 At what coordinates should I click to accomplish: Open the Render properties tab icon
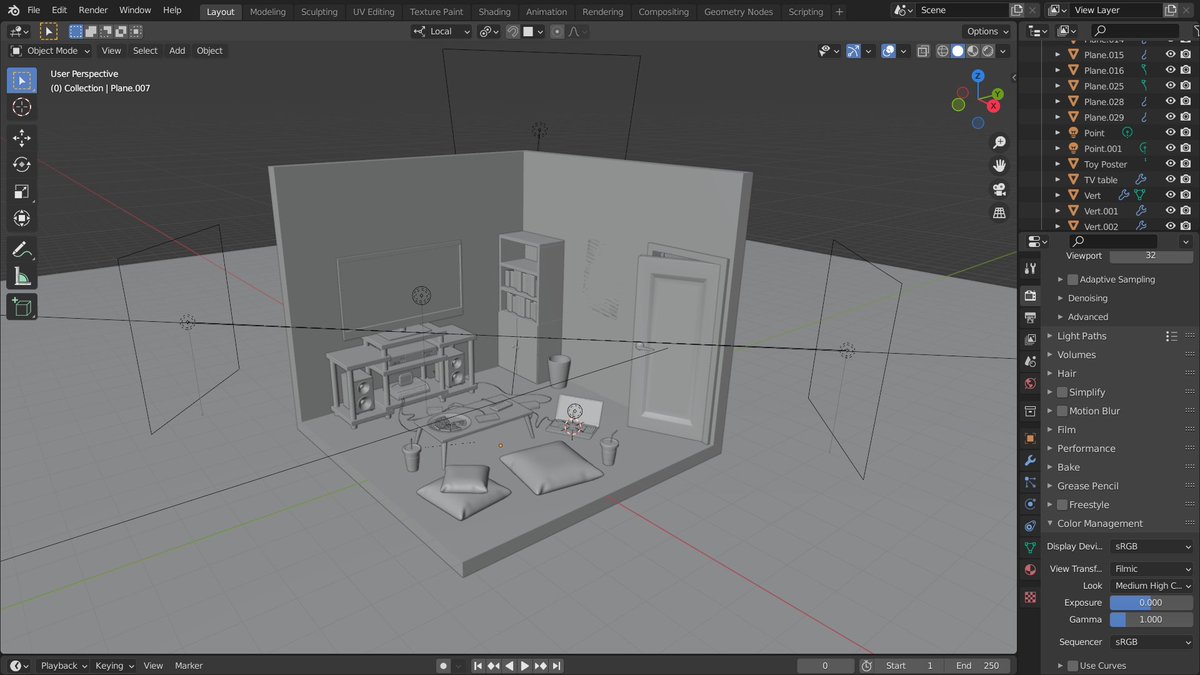click(x=1030, y=296)
